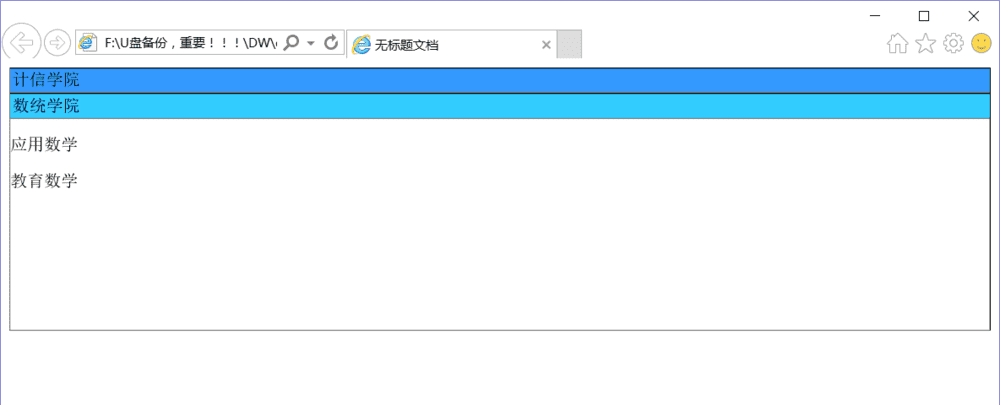Close the 无标题文档 tab

[546, 45]
